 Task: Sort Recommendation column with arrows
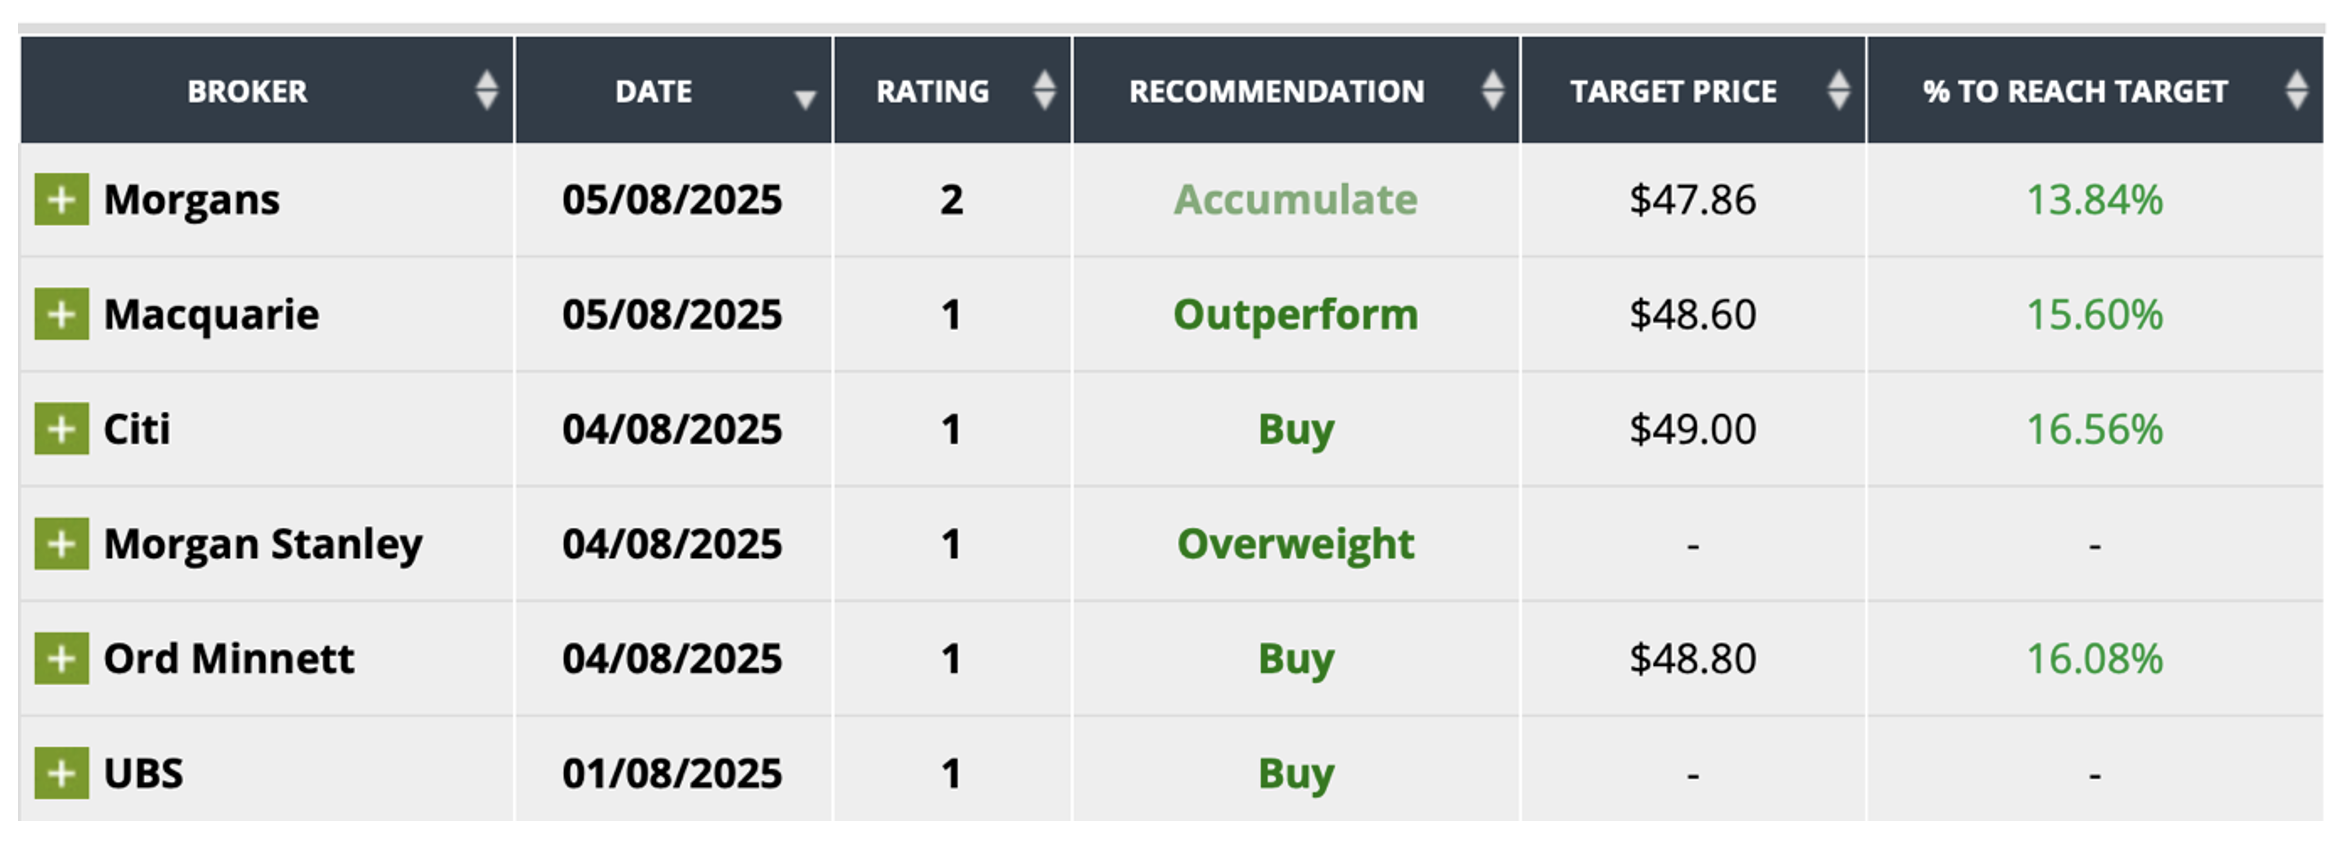[1492, 90]
